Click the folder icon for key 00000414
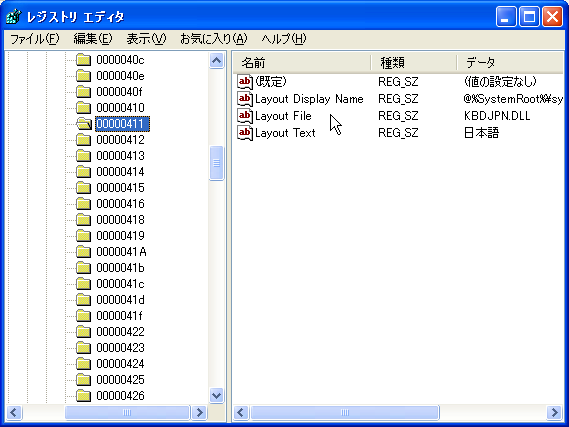Screen dimensions: 569x427 pyautogui.click(x=83, y=172)
